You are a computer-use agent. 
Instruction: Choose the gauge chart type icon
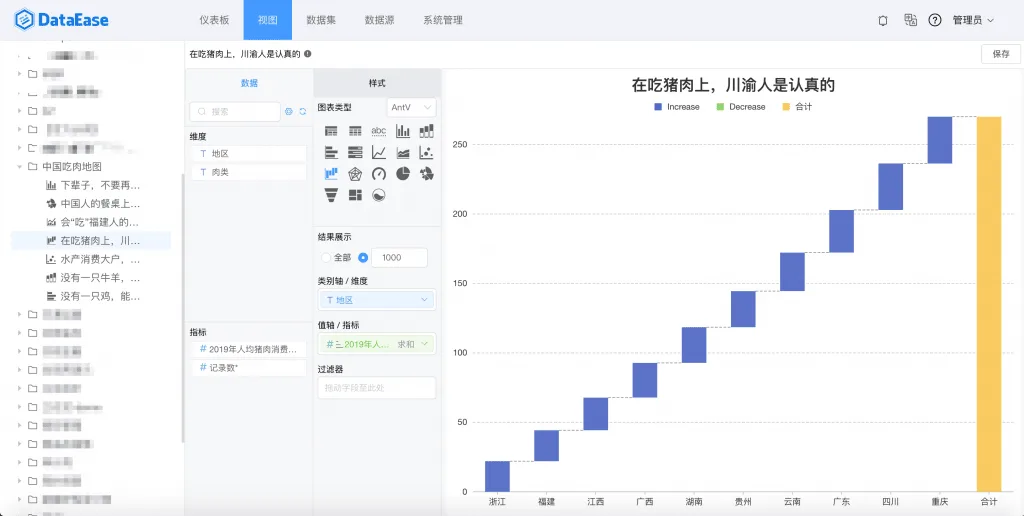coord(379,174)
